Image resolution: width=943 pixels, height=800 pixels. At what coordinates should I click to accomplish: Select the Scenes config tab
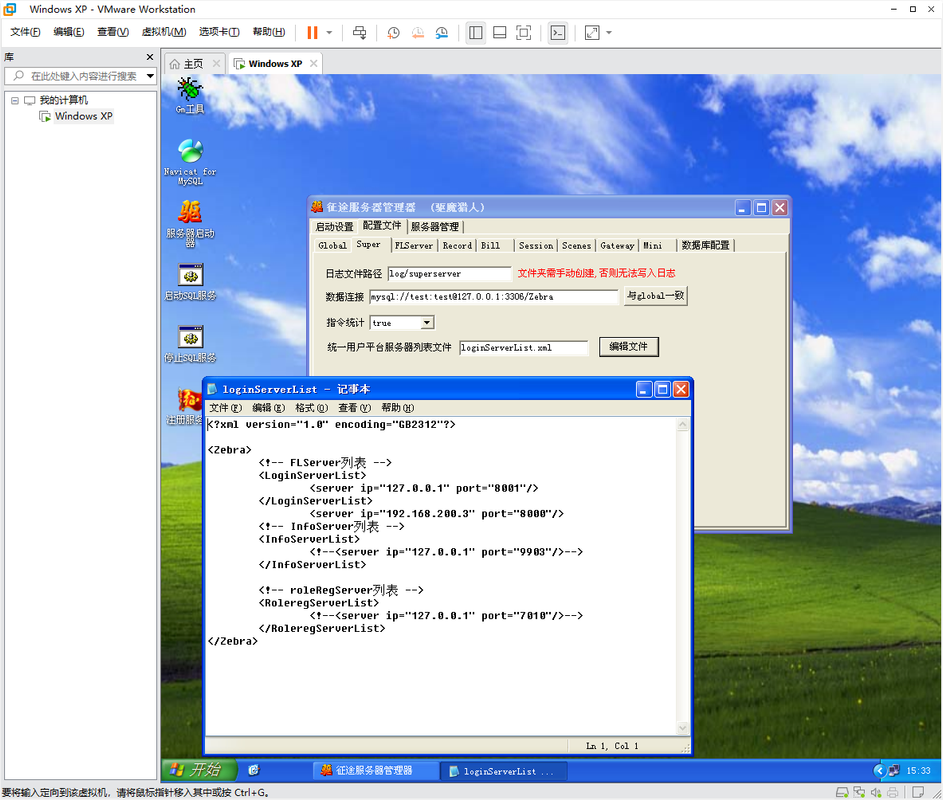click(576, 245)
